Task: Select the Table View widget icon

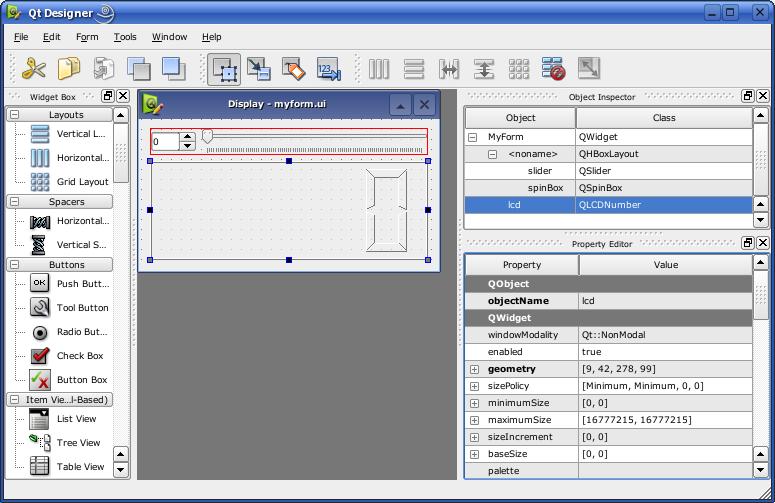Action: [x=40, y=466]
